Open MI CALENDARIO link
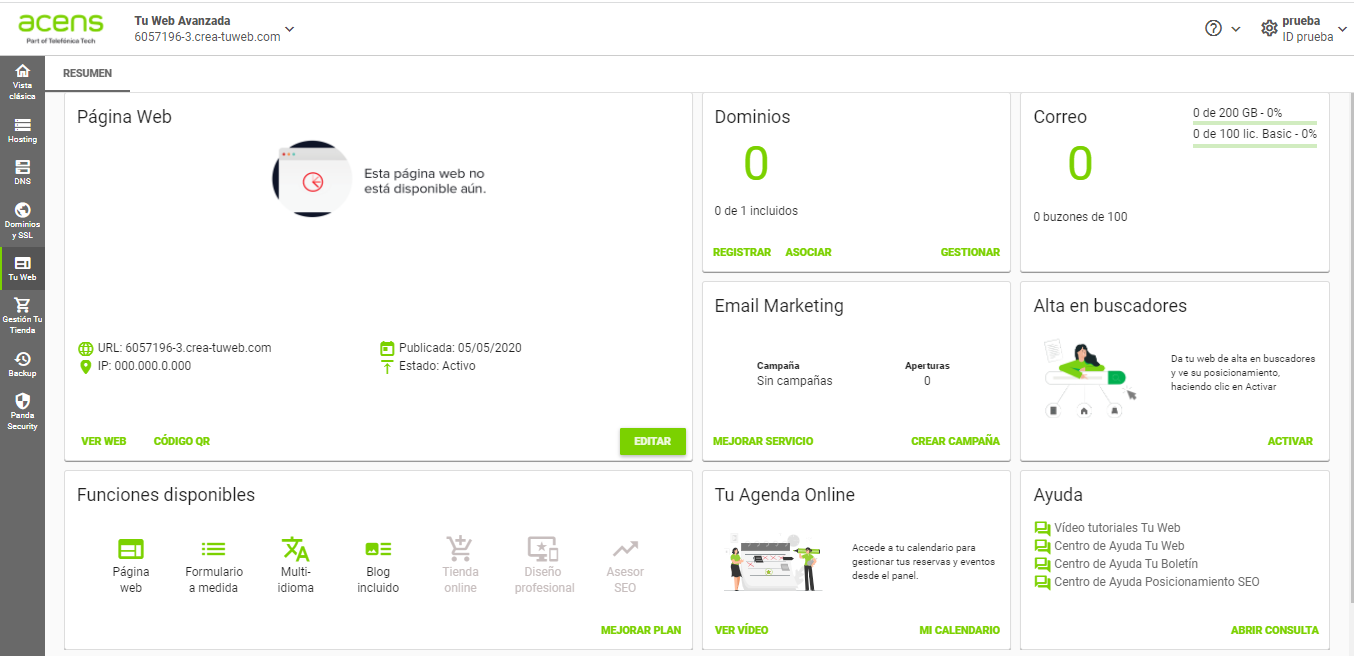The width and height of the screenshot is (1354, 656). click(x=960, y=630)
